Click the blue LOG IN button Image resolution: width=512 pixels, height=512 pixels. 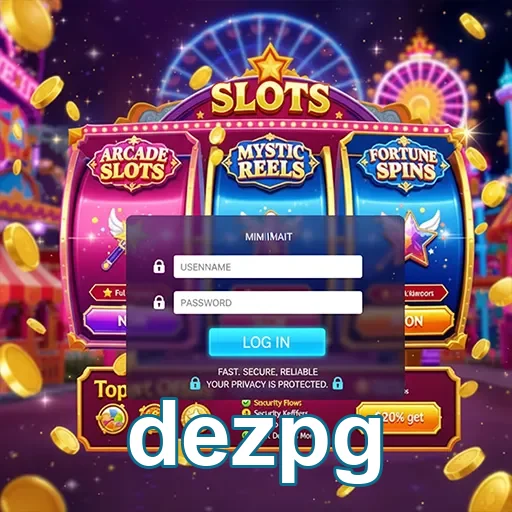pyautogui.click(x=267, y=342)
